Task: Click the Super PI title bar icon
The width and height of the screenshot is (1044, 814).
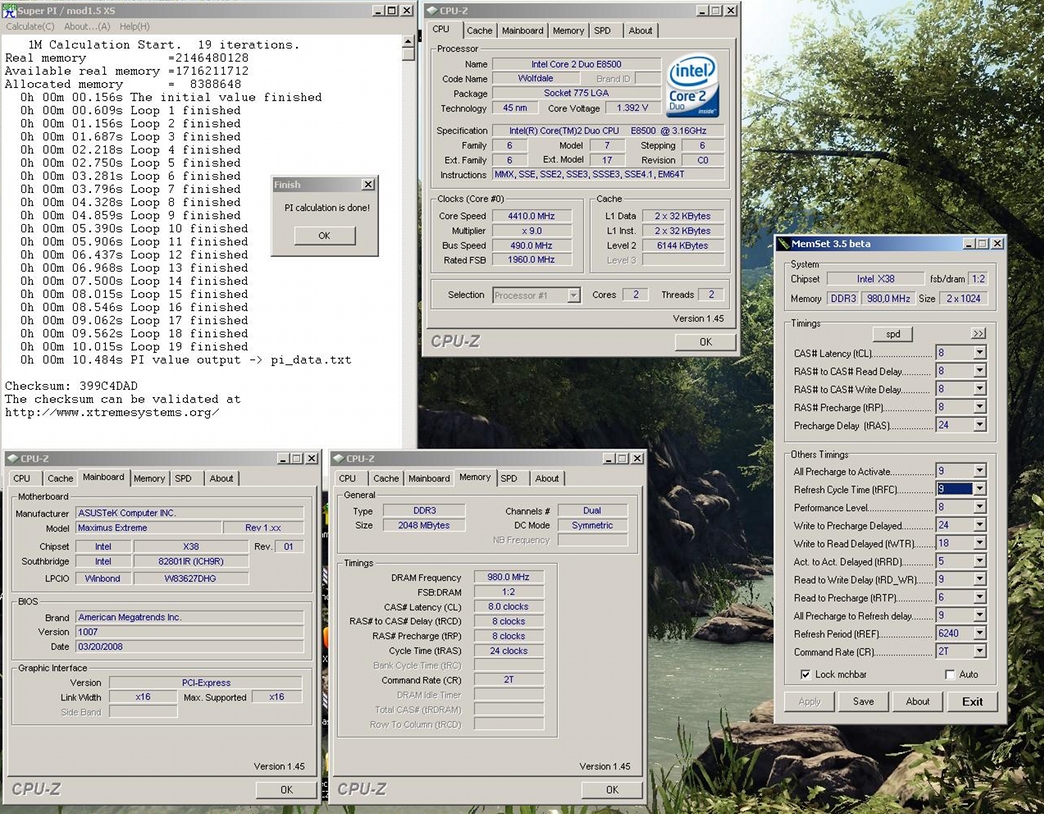Action: 10,11
